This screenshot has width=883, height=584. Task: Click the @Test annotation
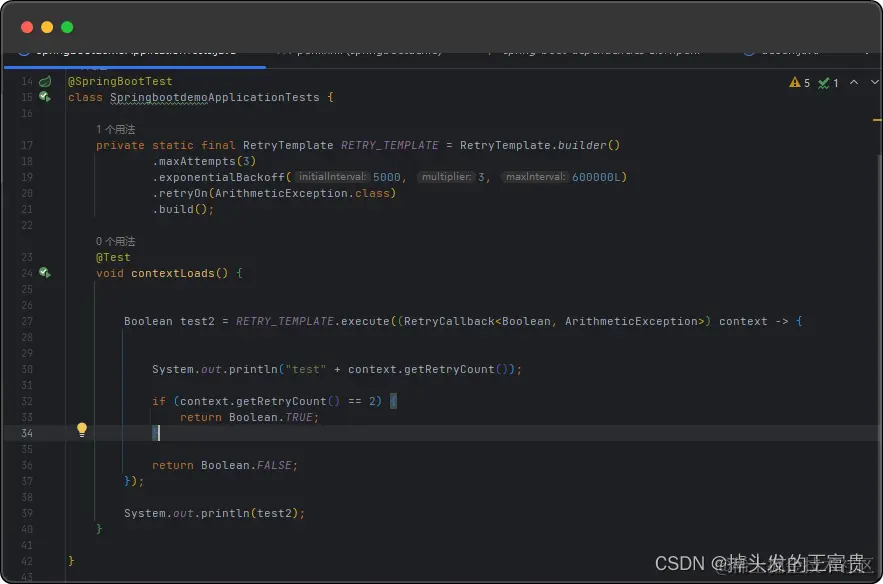[x=113, y=257]
